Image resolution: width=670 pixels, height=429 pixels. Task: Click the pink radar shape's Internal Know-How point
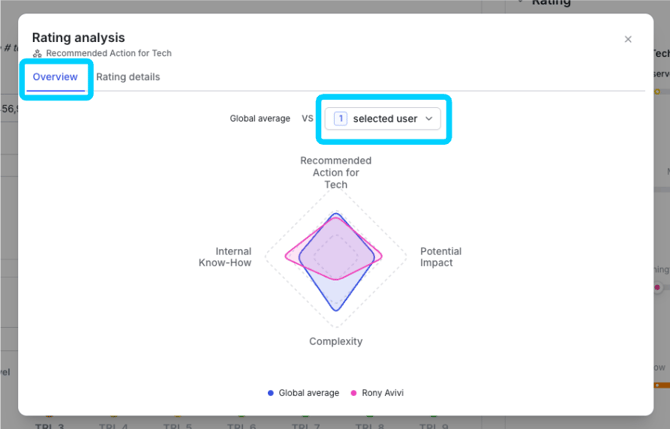(x=286, y=256)
